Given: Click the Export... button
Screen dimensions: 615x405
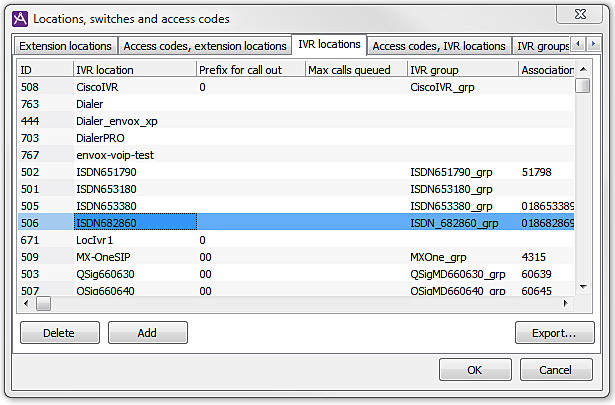Looking at the screenshot, I should (554, 334).
